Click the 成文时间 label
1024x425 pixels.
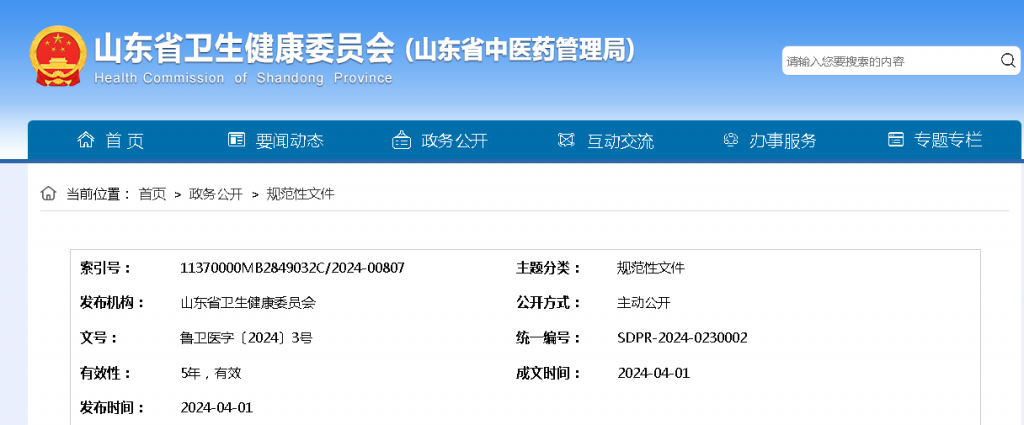point(549,373)
